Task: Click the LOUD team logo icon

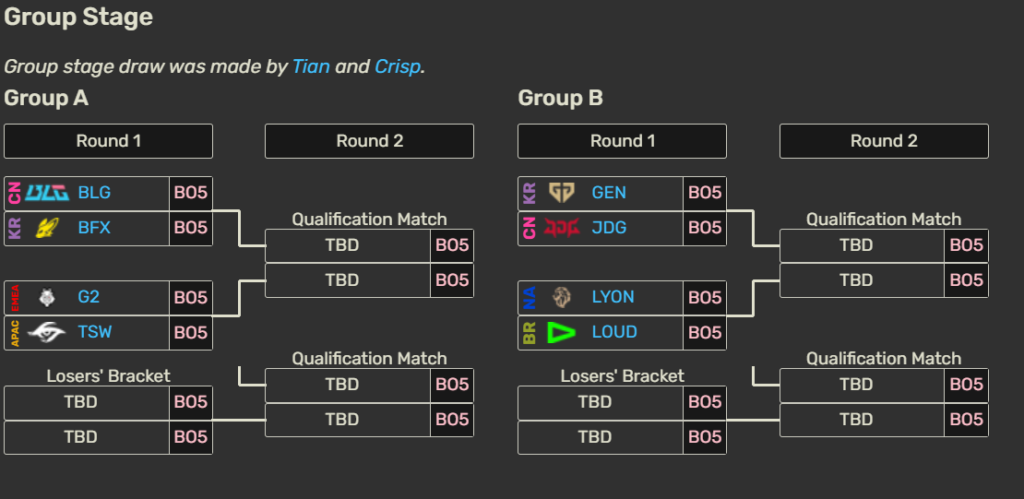Action: (x=561, y=332)
